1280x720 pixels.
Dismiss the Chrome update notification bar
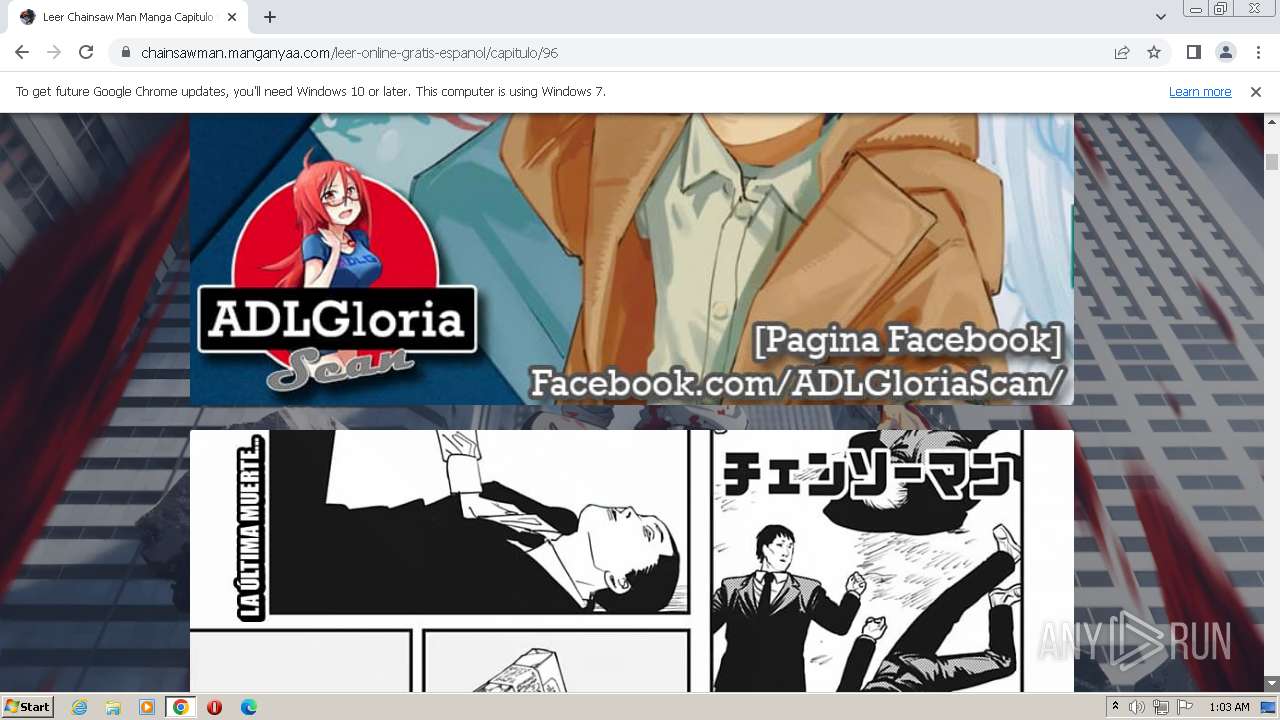point(1256,91)
